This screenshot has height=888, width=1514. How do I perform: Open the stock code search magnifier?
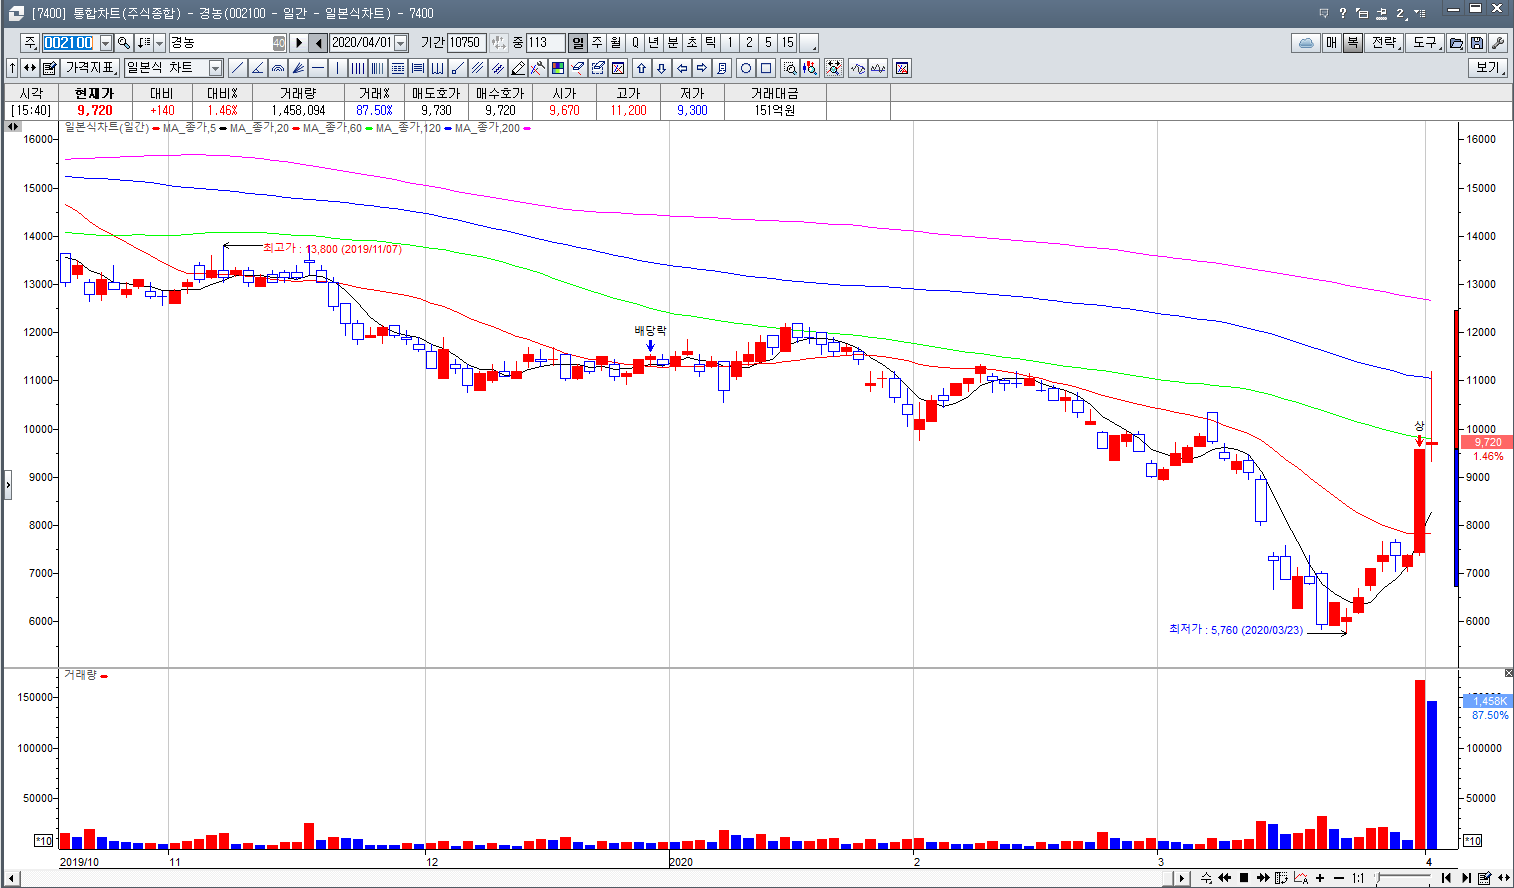click(x=123, y=43)
